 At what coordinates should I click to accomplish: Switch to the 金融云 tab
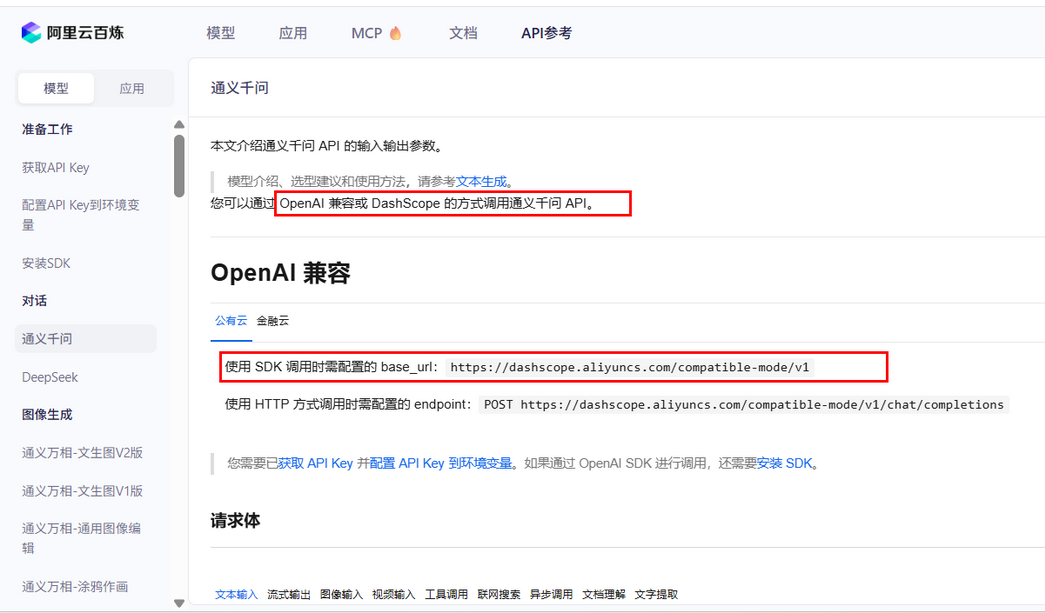pos(273,320)
